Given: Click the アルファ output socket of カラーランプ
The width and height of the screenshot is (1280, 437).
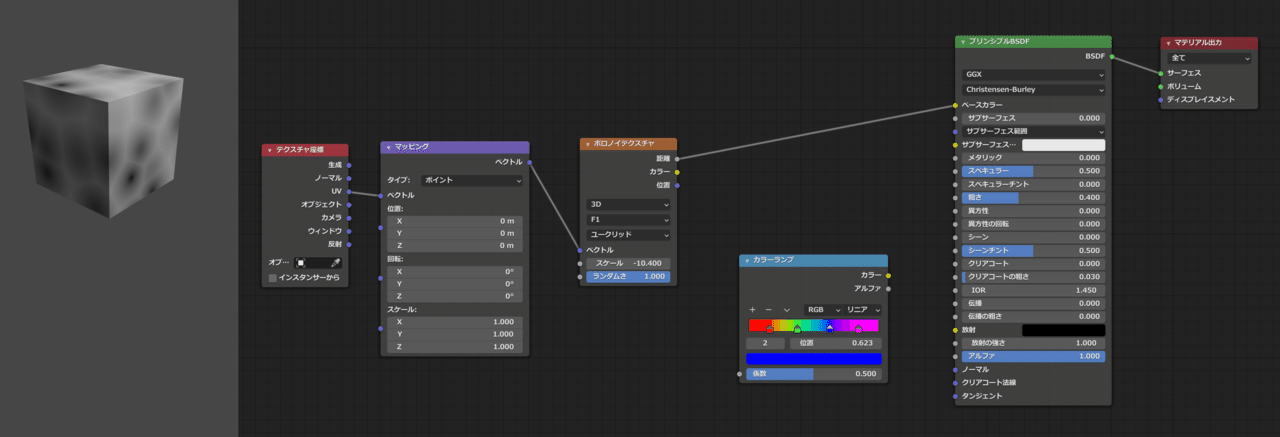Looking at the screenshot, I should [888, 288].
